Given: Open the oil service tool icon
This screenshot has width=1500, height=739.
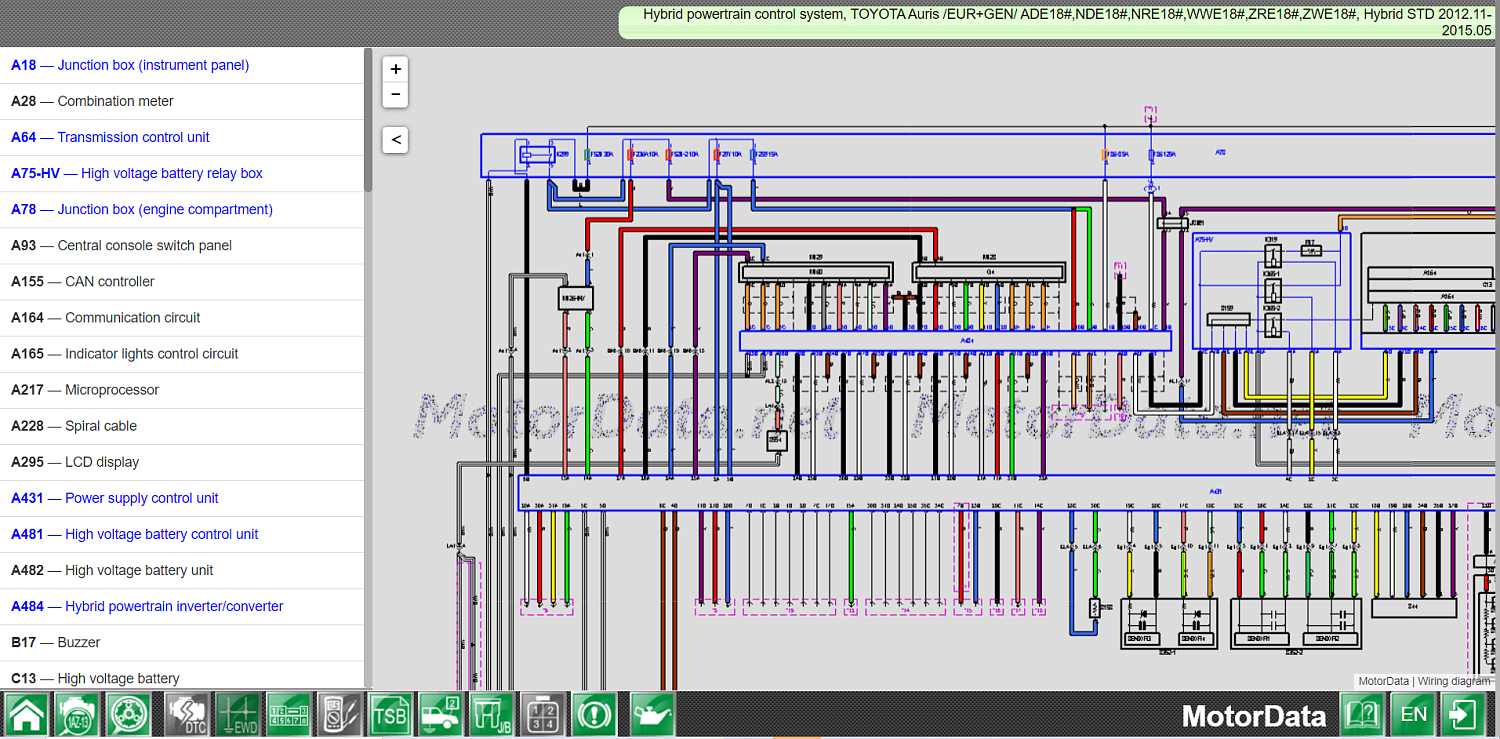Looking at the screenshot, I should (650, 714).
